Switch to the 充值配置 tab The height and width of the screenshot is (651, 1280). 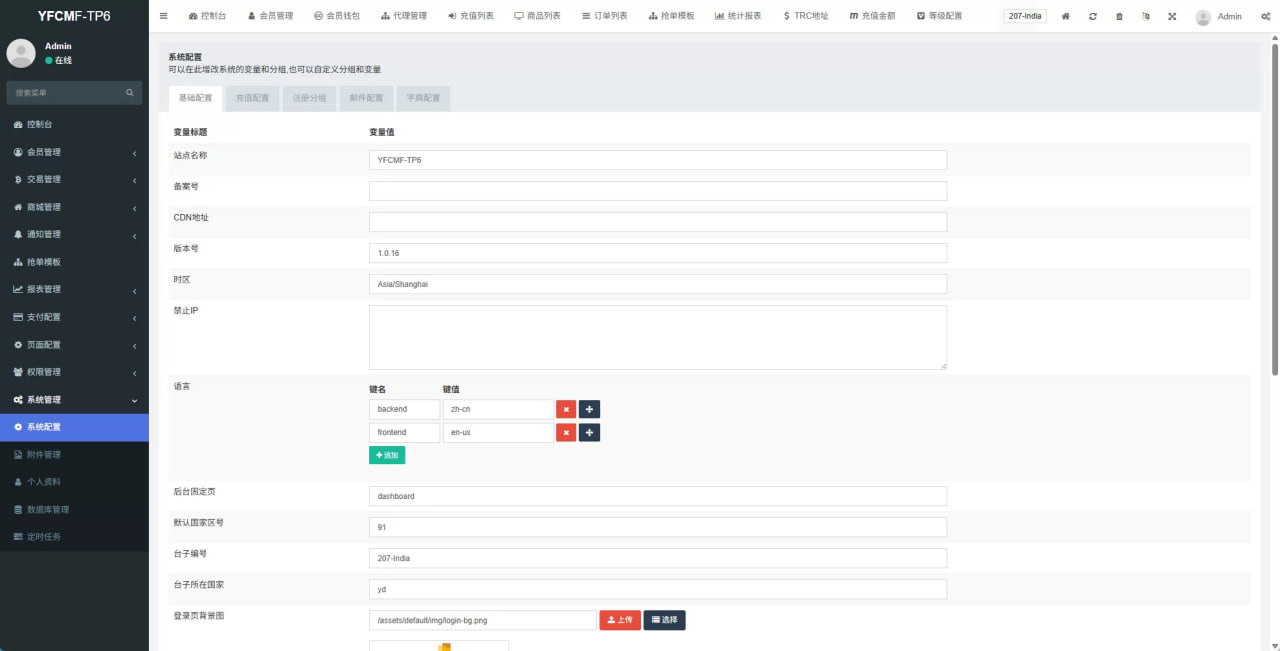tap(252, 98)
